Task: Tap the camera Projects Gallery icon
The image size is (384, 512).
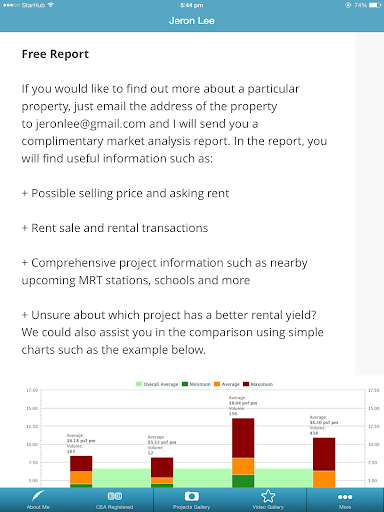Action: [x=191, y=496]
